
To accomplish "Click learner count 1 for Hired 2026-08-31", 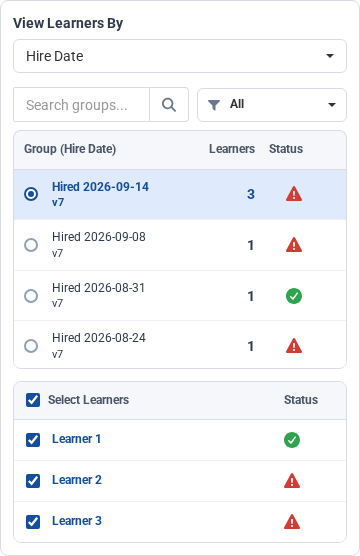I will point(251,296).
